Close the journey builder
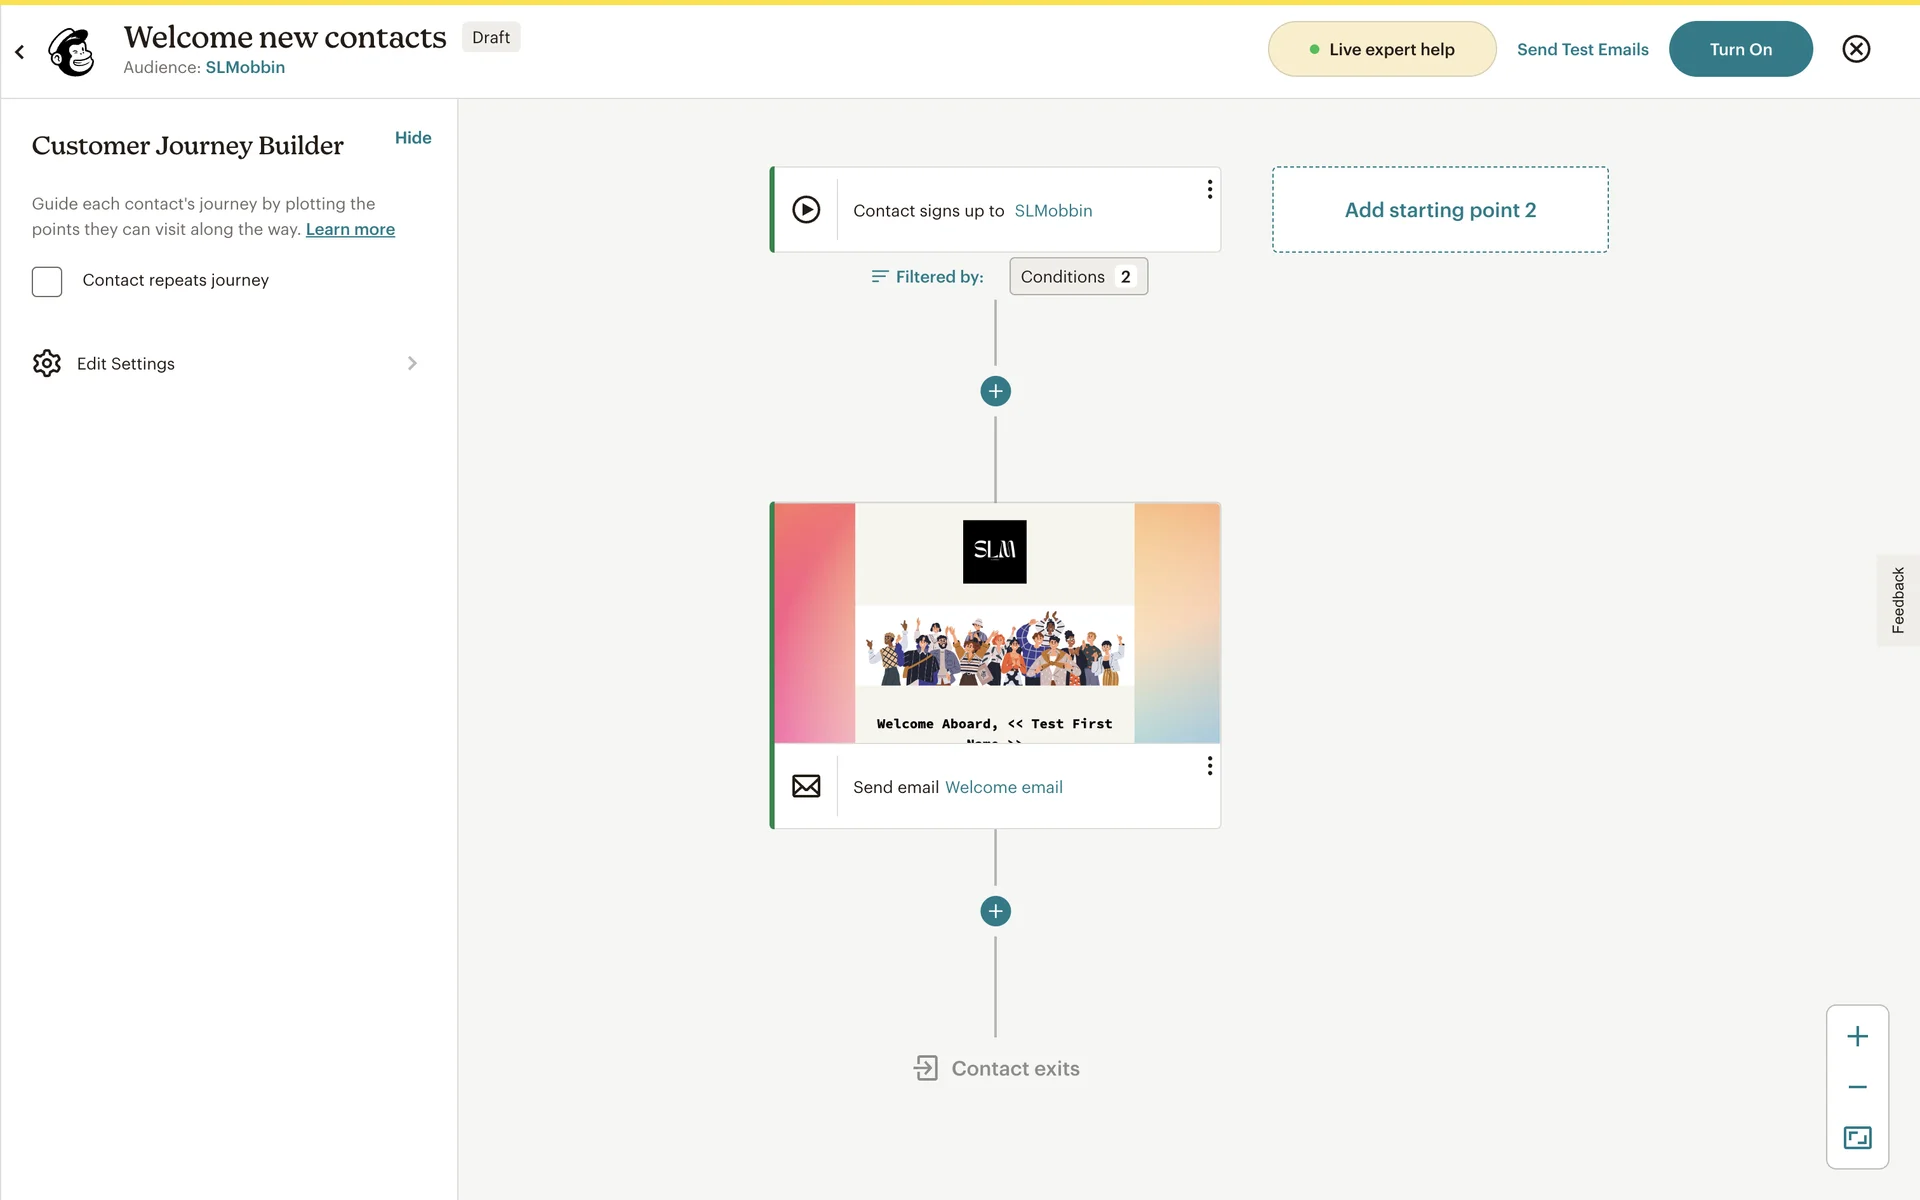 1856,49
